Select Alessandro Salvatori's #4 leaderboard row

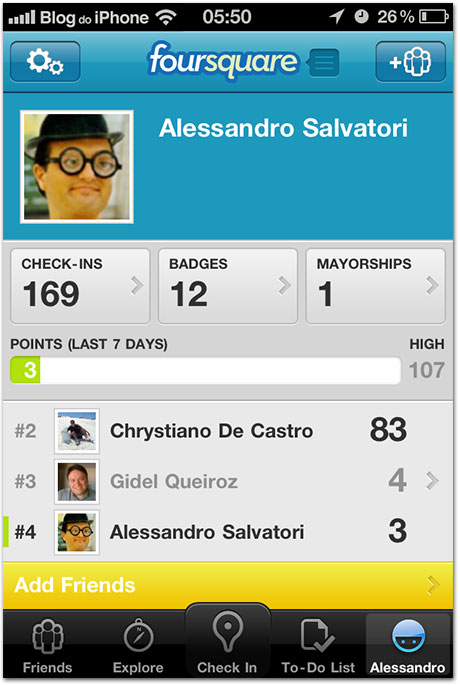tap(228, 532)
